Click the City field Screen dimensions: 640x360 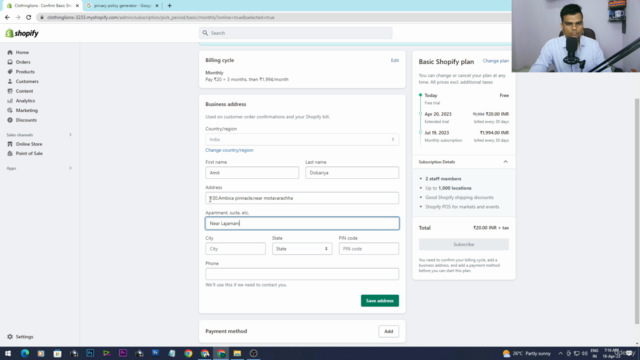[x=236, y=249]
